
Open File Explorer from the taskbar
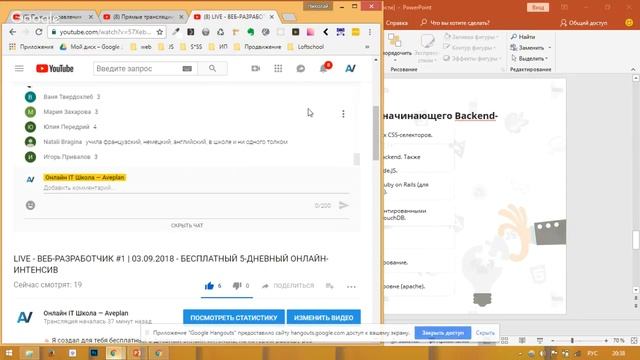(x=29, y=353)
